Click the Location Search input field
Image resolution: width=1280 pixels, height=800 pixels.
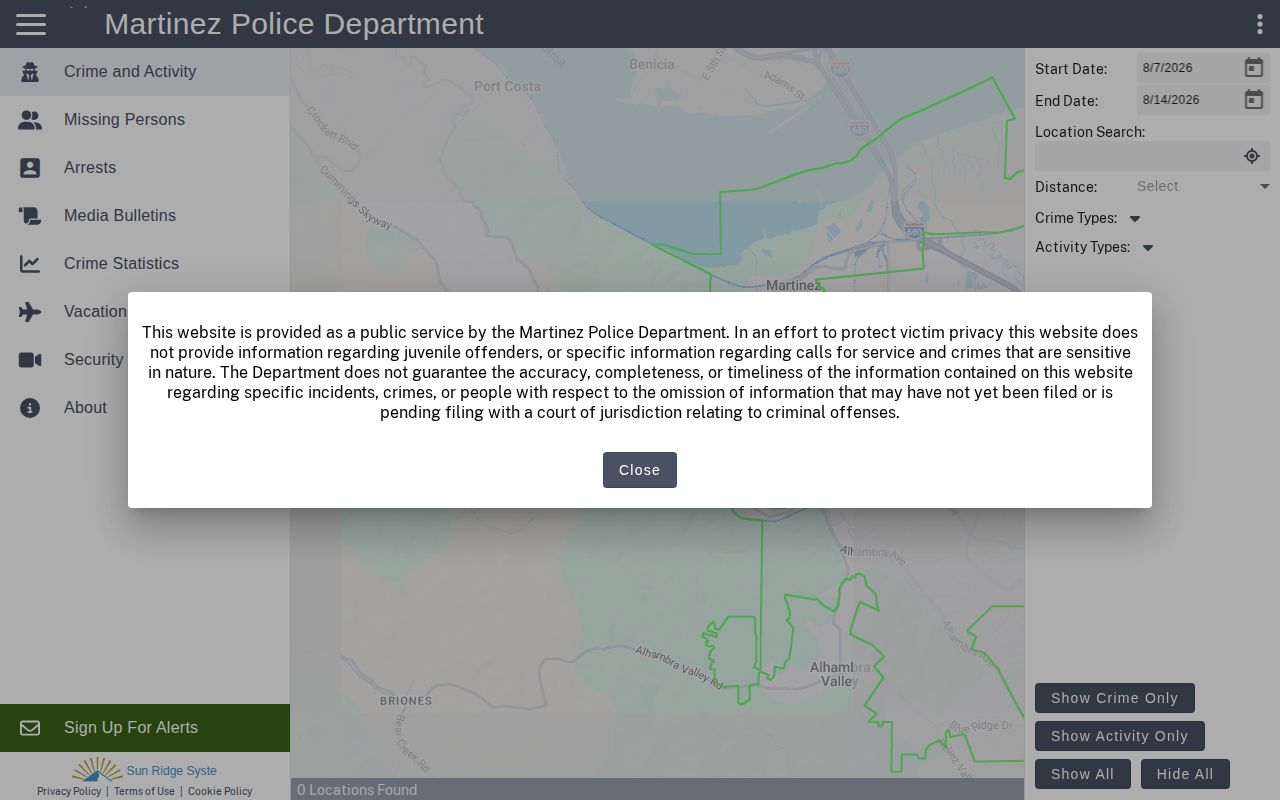pyautogui.click(x=1137, y=156)
